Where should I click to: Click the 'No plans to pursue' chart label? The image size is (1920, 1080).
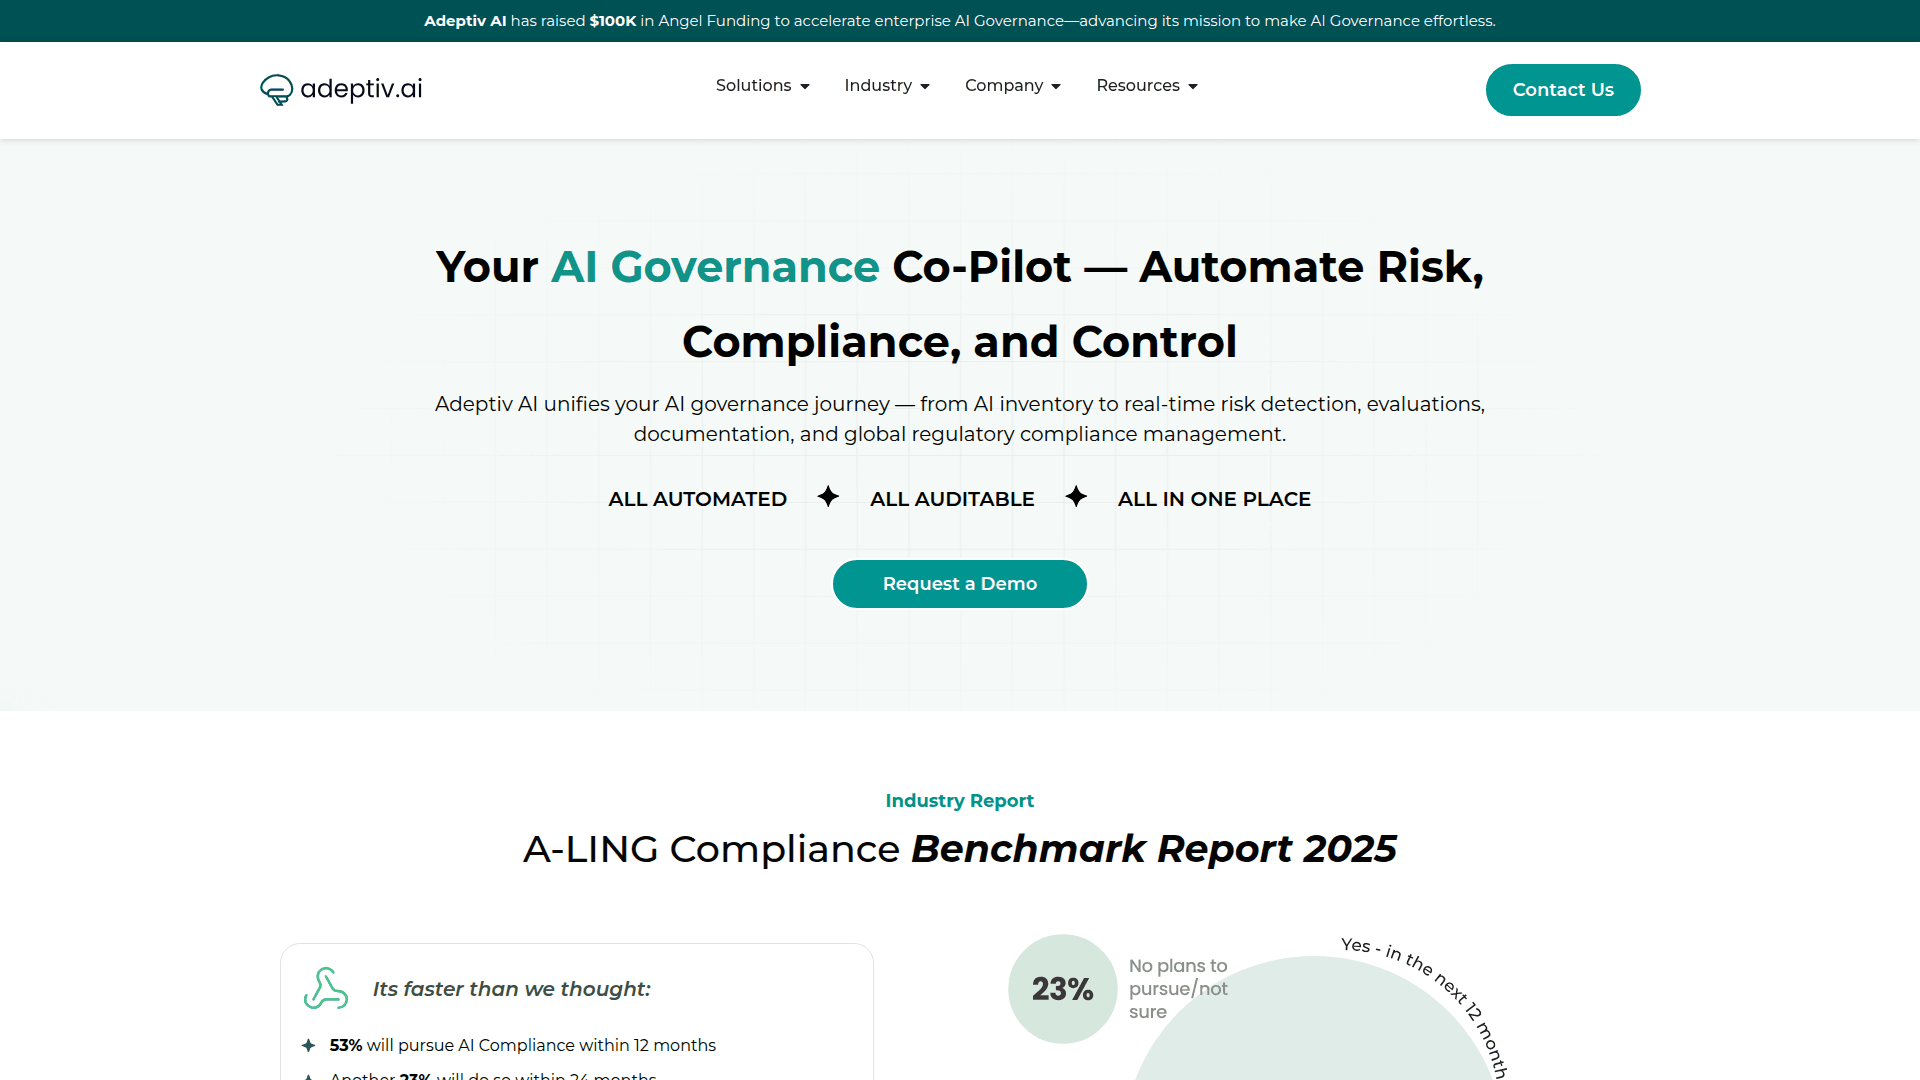(1178, 988)
